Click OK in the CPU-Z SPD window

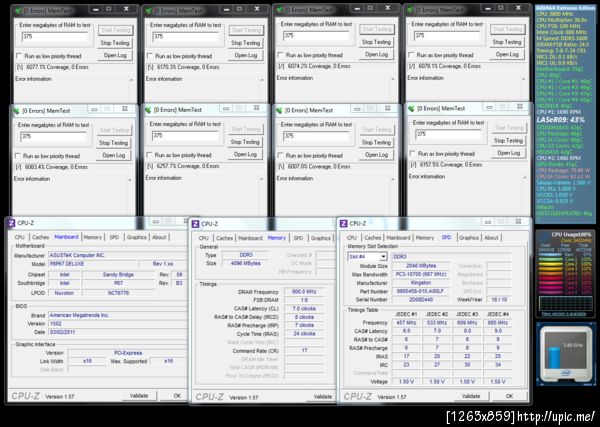509,396
